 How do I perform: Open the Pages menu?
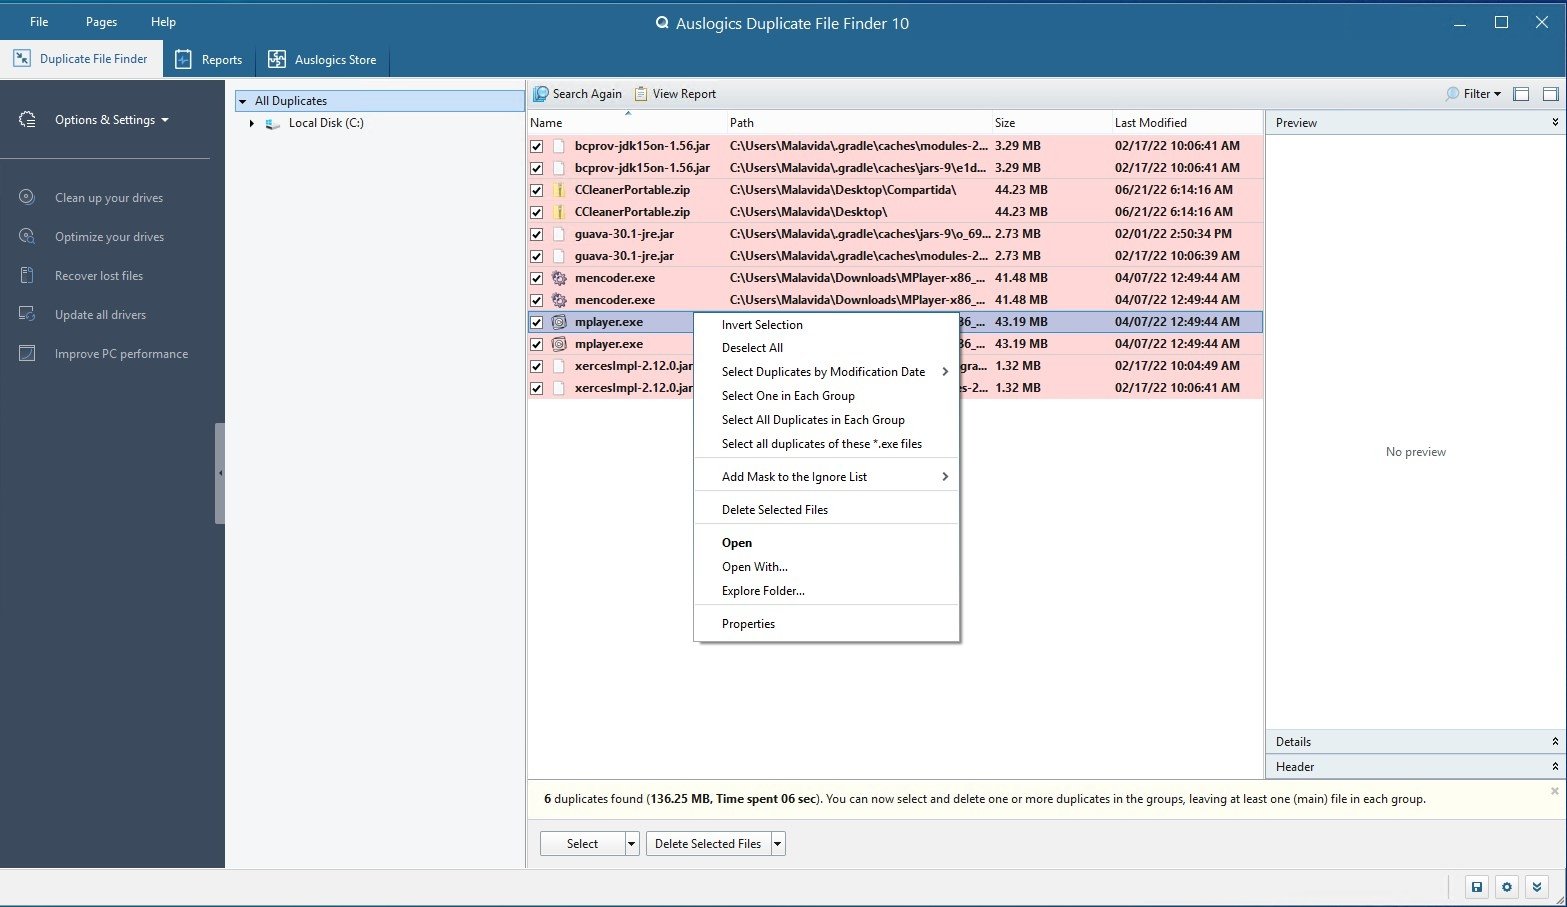coord(101,22)
